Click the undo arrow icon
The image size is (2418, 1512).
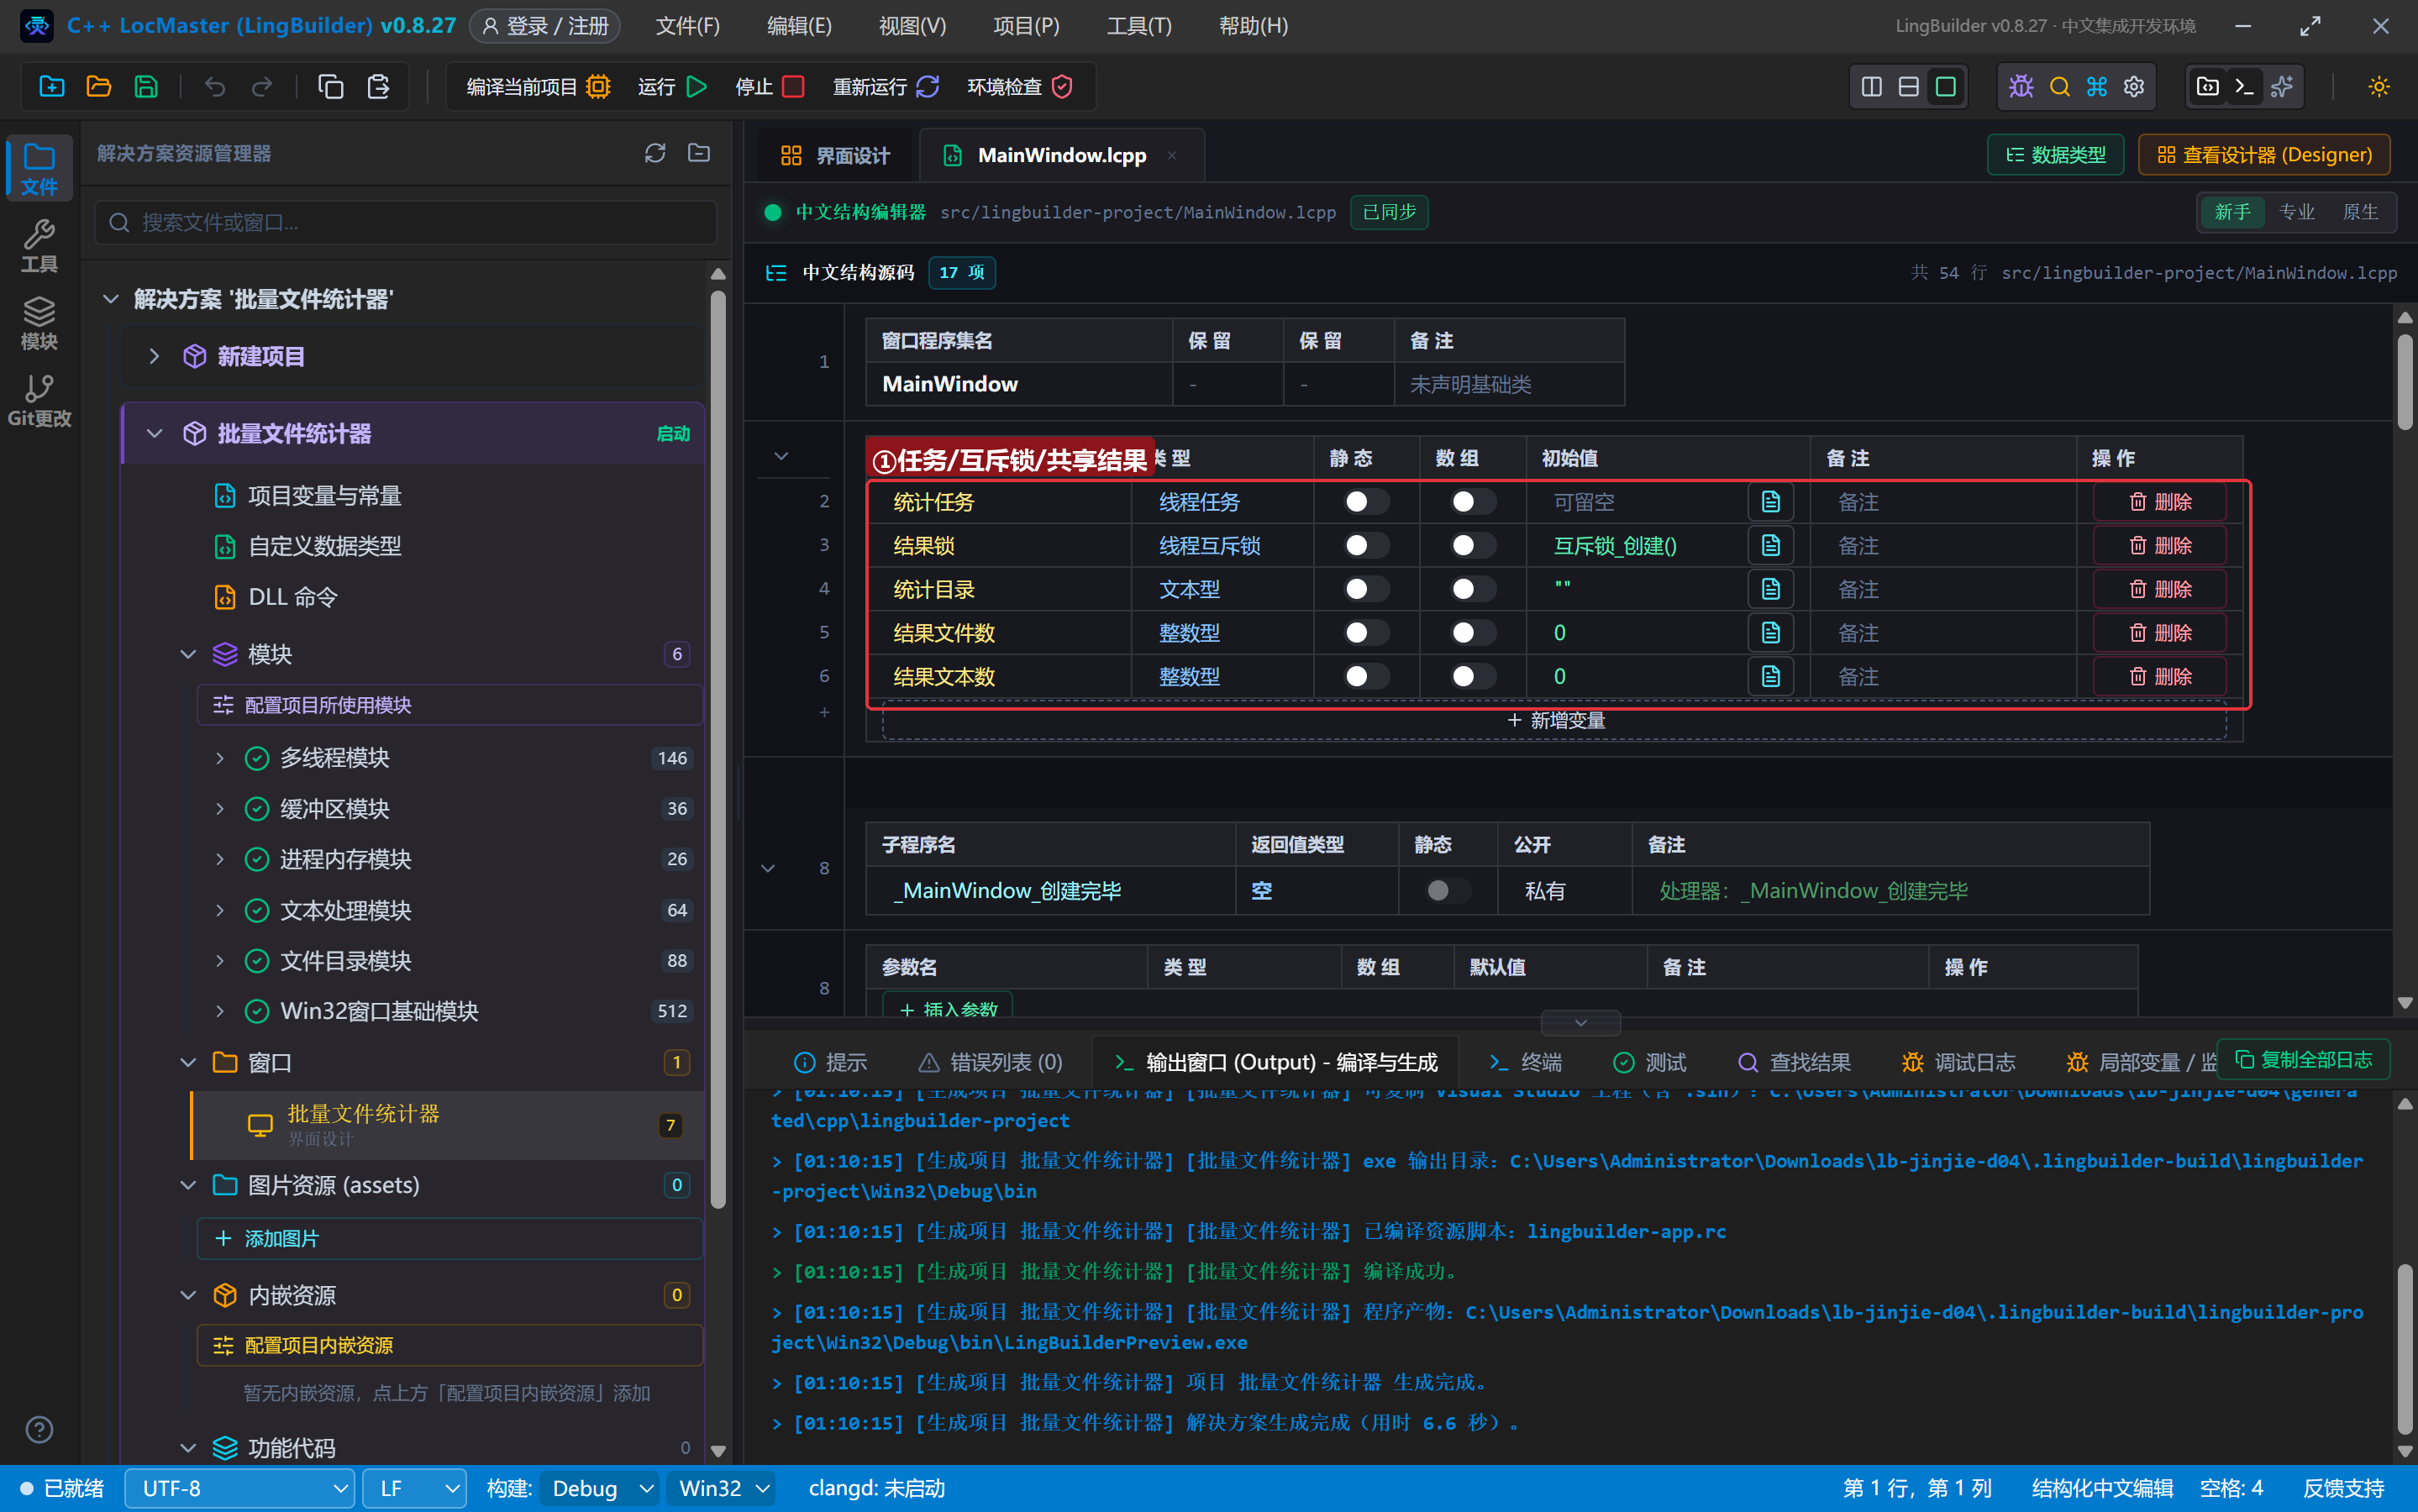click(214, 87)
